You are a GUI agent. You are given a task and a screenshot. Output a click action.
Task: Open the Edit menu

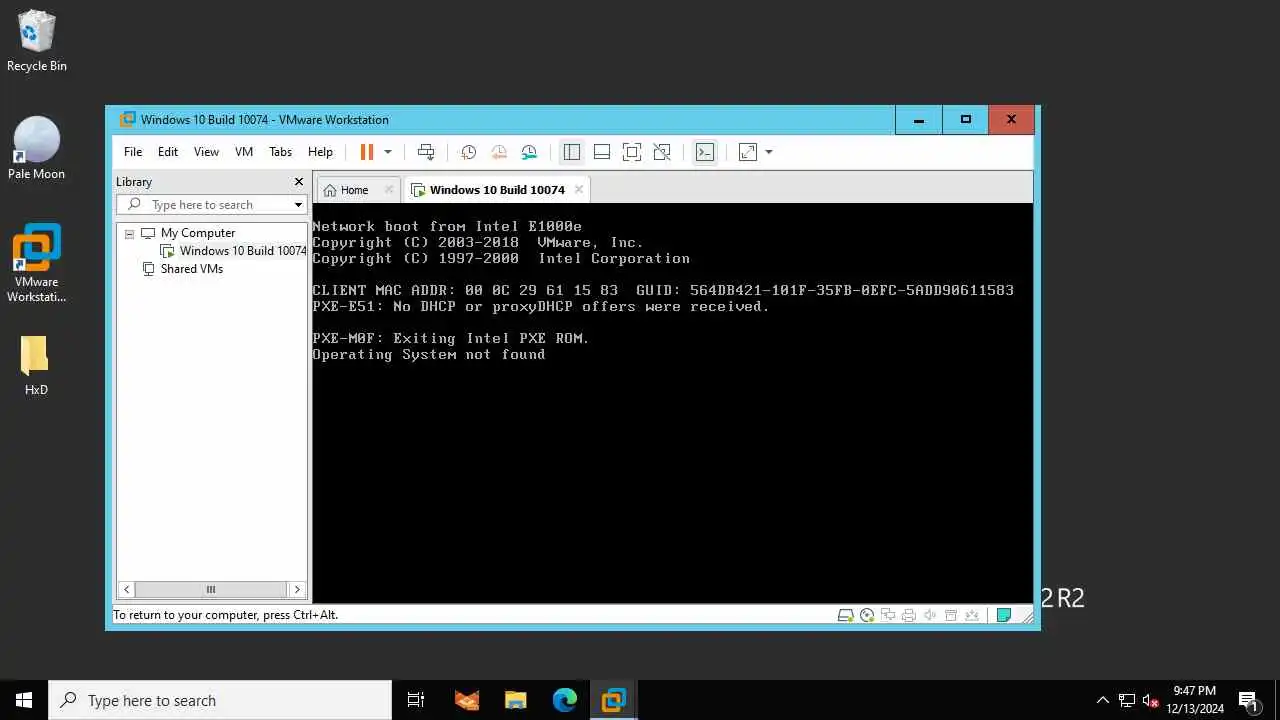(x=168, y=152)
